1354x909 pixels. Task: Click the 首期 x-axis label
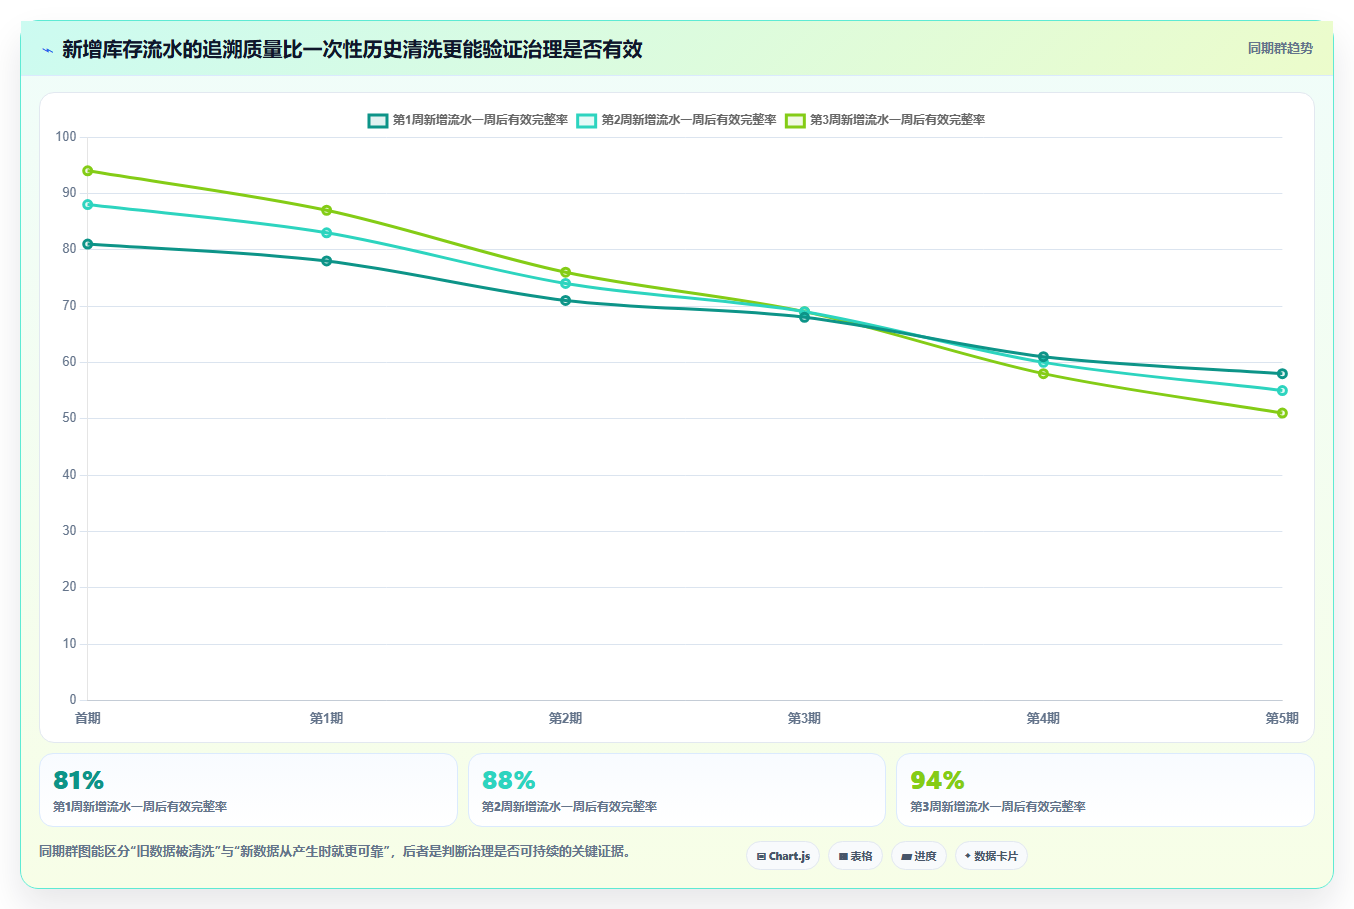tap(88, 718)
